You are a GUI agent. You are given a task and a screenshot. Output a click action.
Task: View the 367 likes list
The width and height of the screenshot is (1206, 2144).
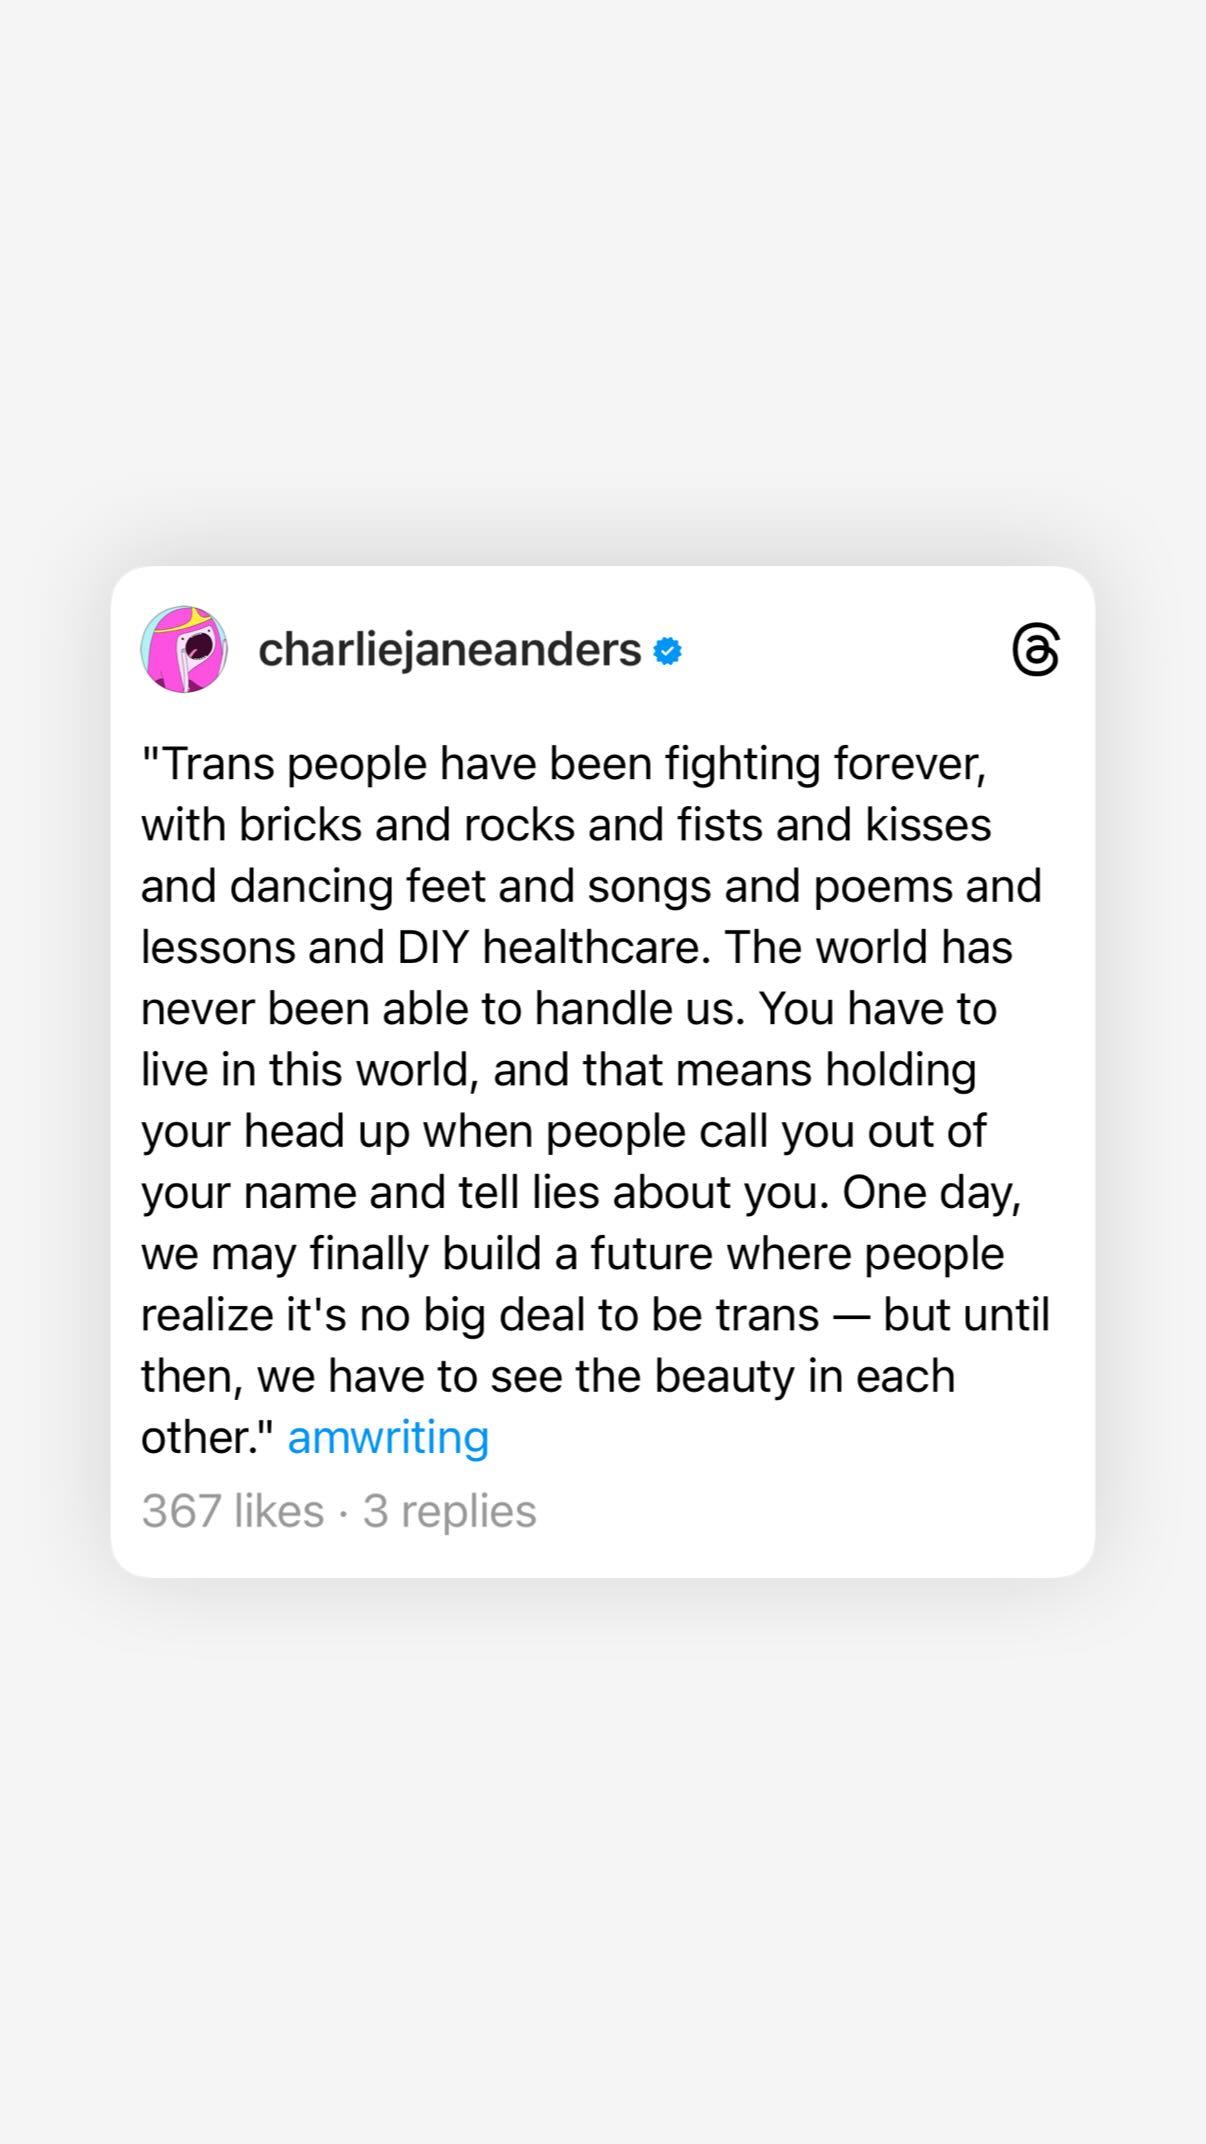click(232, 1510)
